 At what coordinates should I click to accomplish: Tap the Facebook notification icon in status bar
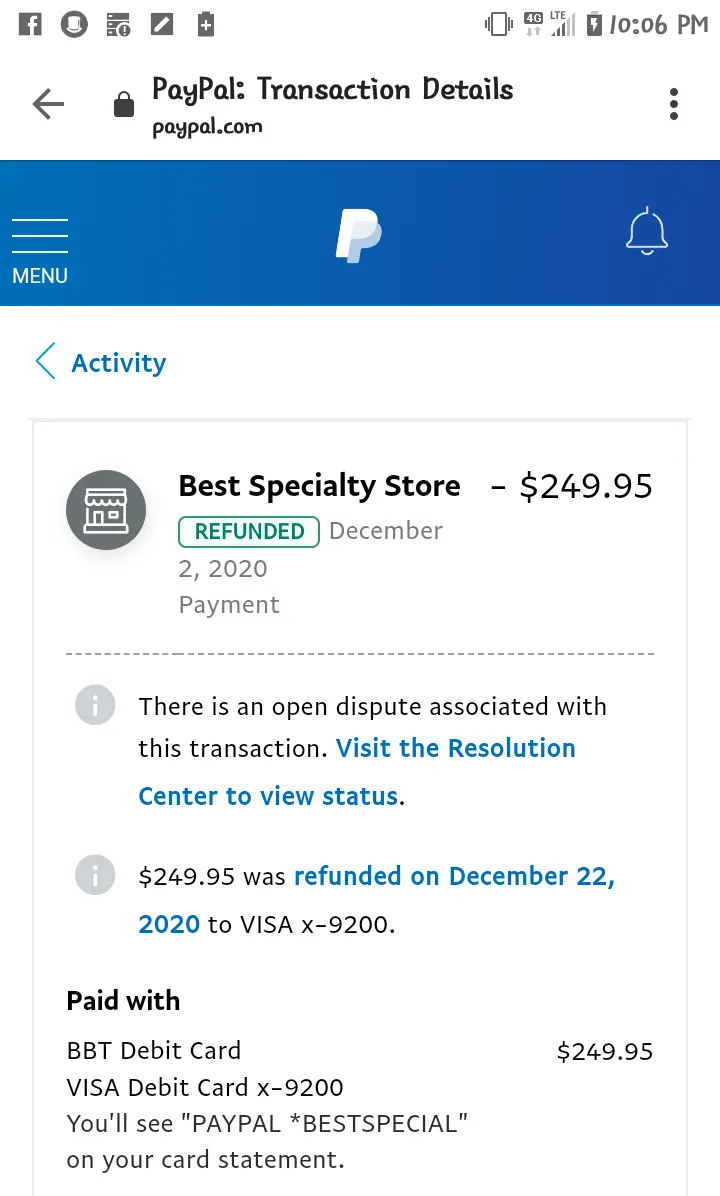(x=30, y=24)
